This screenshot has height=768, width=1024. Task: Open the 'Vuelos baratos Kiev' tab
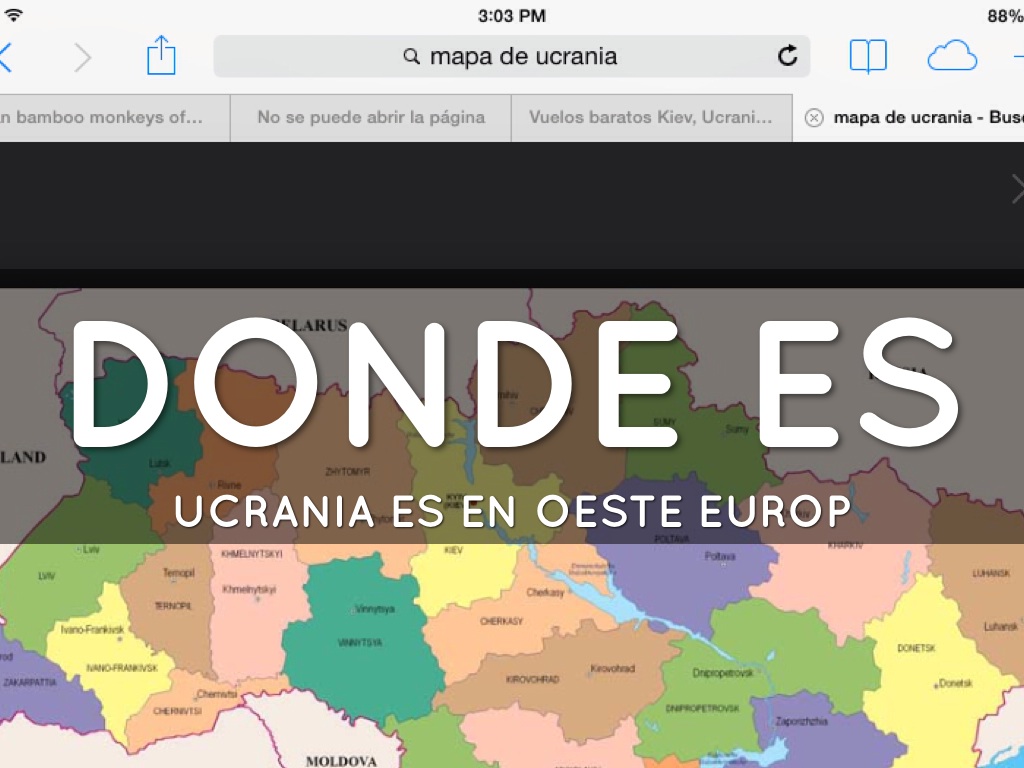651,118
